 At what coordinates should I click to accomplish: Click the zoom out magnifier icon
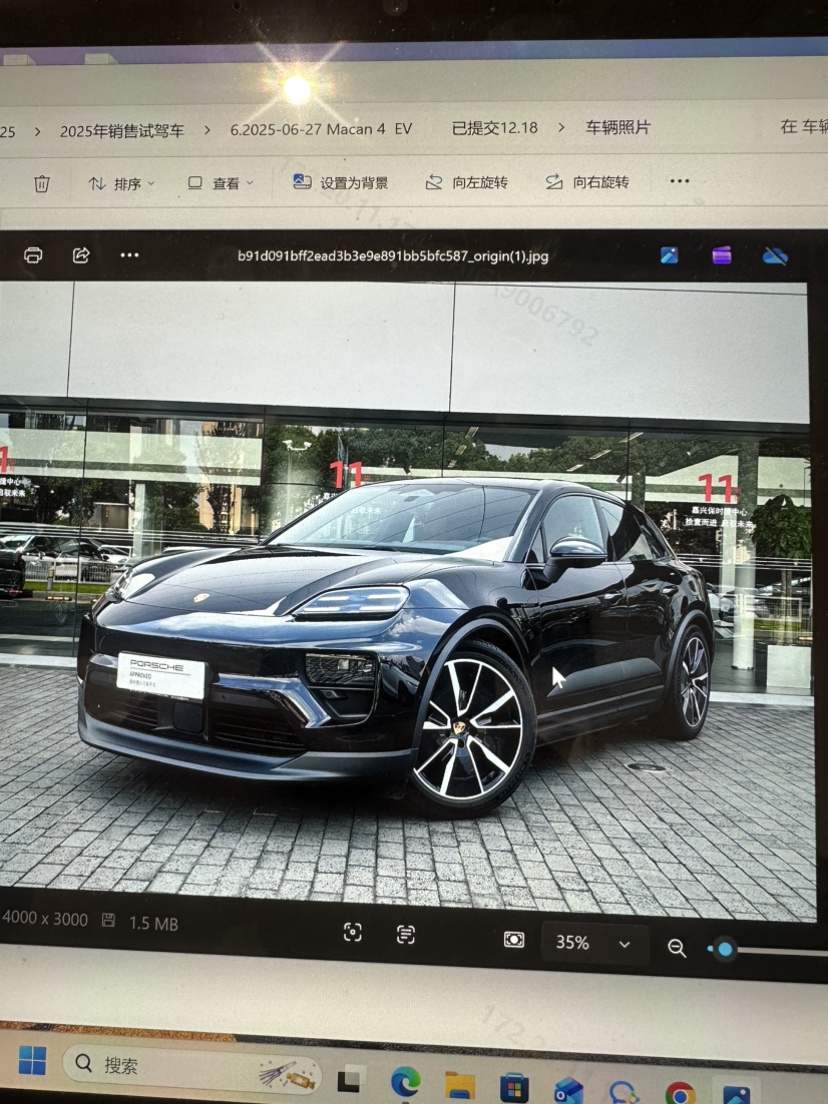click(x=677, y=948)
